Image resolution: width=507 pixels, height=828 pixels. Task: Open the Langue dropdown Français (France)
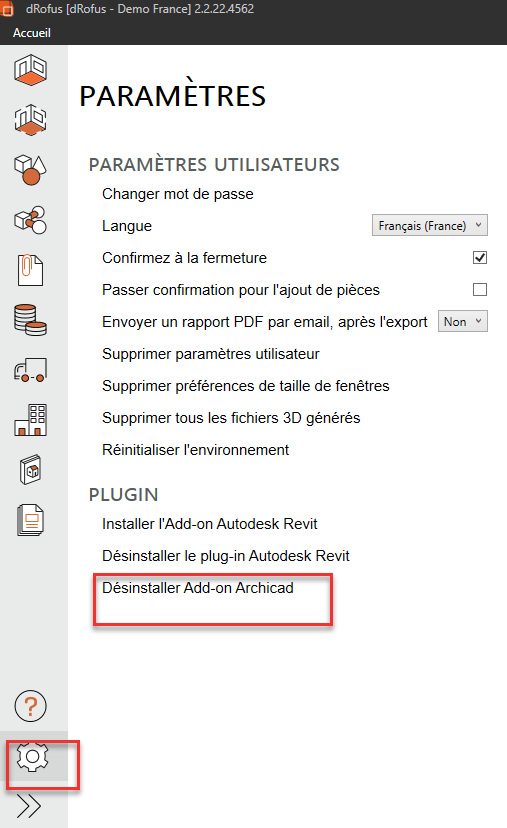(429, 225)
